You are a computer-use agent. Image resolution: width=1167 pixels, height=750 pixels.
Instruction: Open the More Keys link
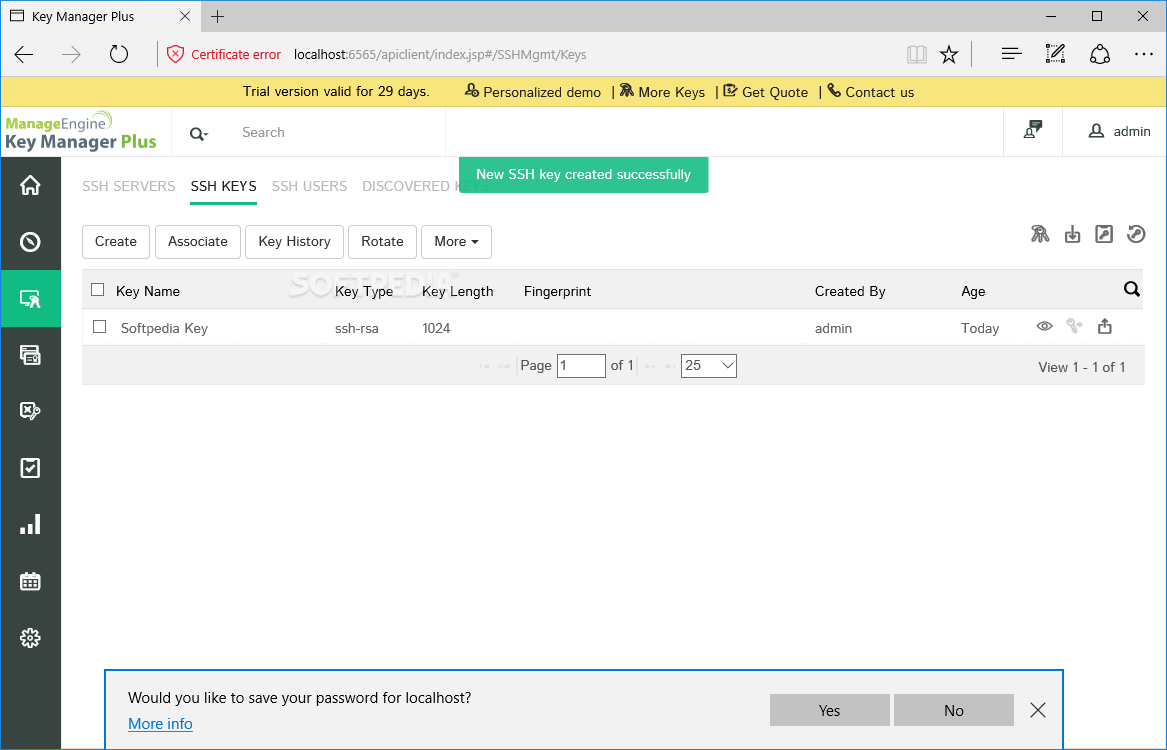662,92
